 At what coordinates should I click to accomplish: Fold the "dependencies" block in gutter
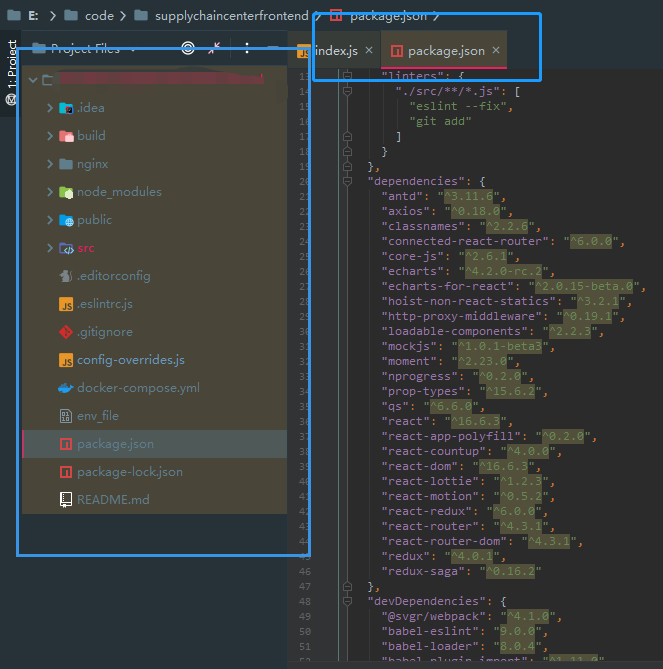pyautogui.click(x=347, y=181)
